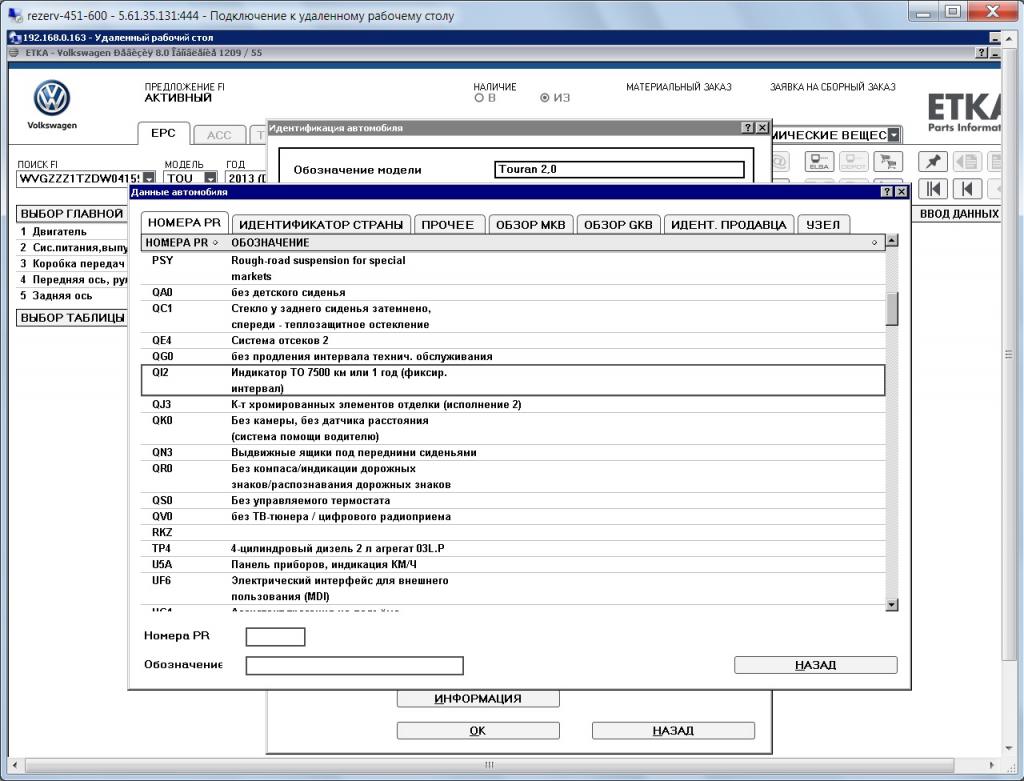Click the list with left arrow icon
The height and width of the screenshot is (781, 1024).
(x=967, y=161)
